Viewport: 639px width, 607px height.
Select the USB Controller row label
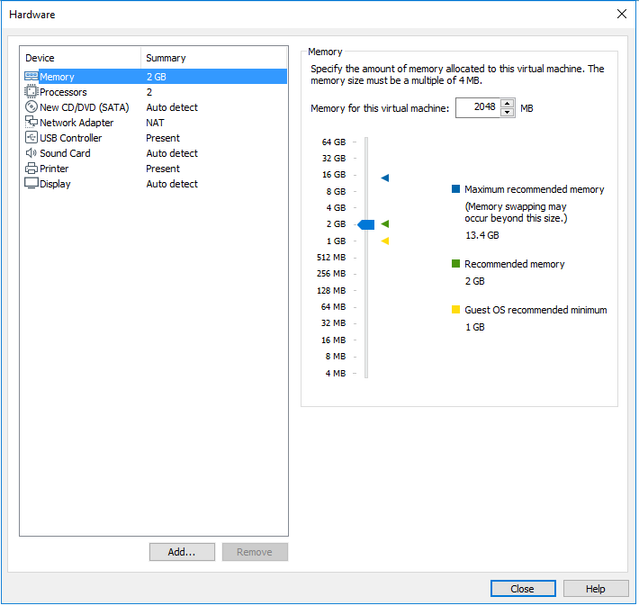coord(71,138)
